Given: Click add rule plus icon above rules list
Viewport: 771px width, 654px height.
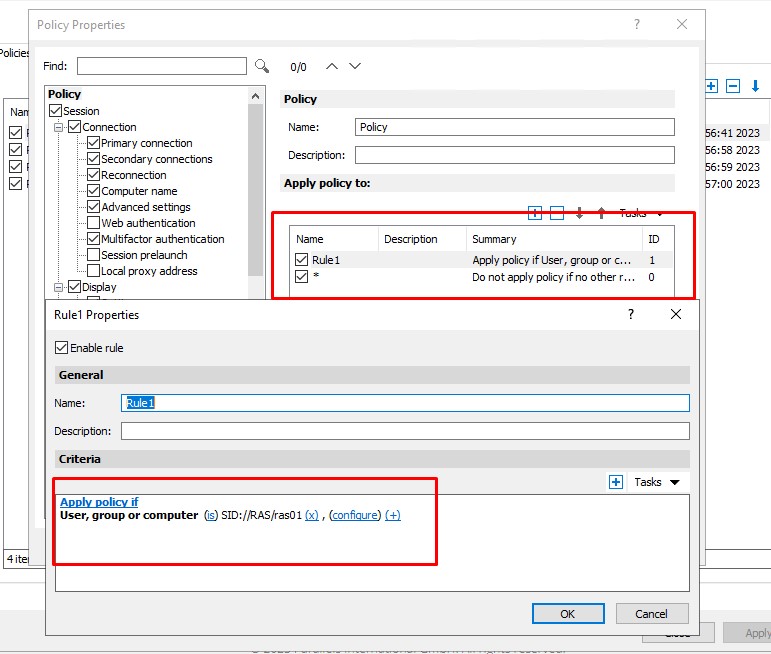Looking at the screenshot, I should click(534, 213).
